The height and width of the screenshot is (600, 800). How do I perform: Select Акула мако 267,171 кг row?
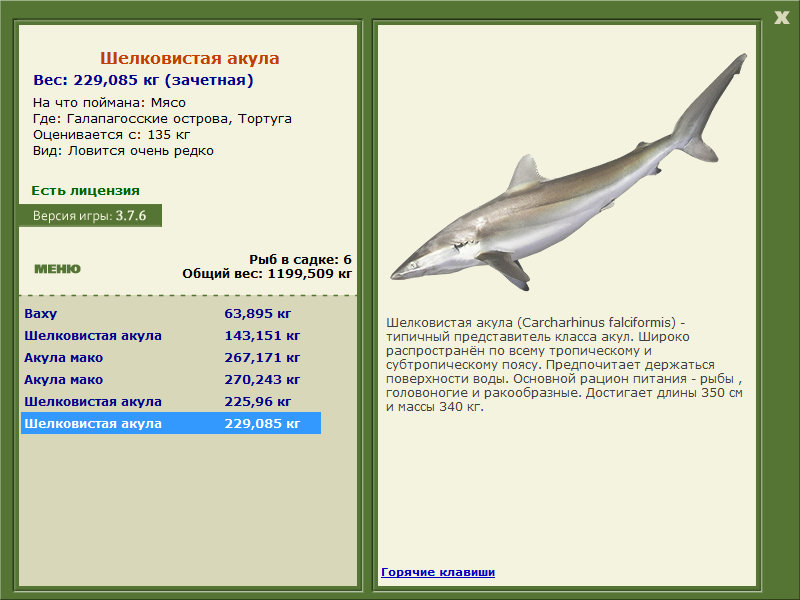[x=171, y=357]
